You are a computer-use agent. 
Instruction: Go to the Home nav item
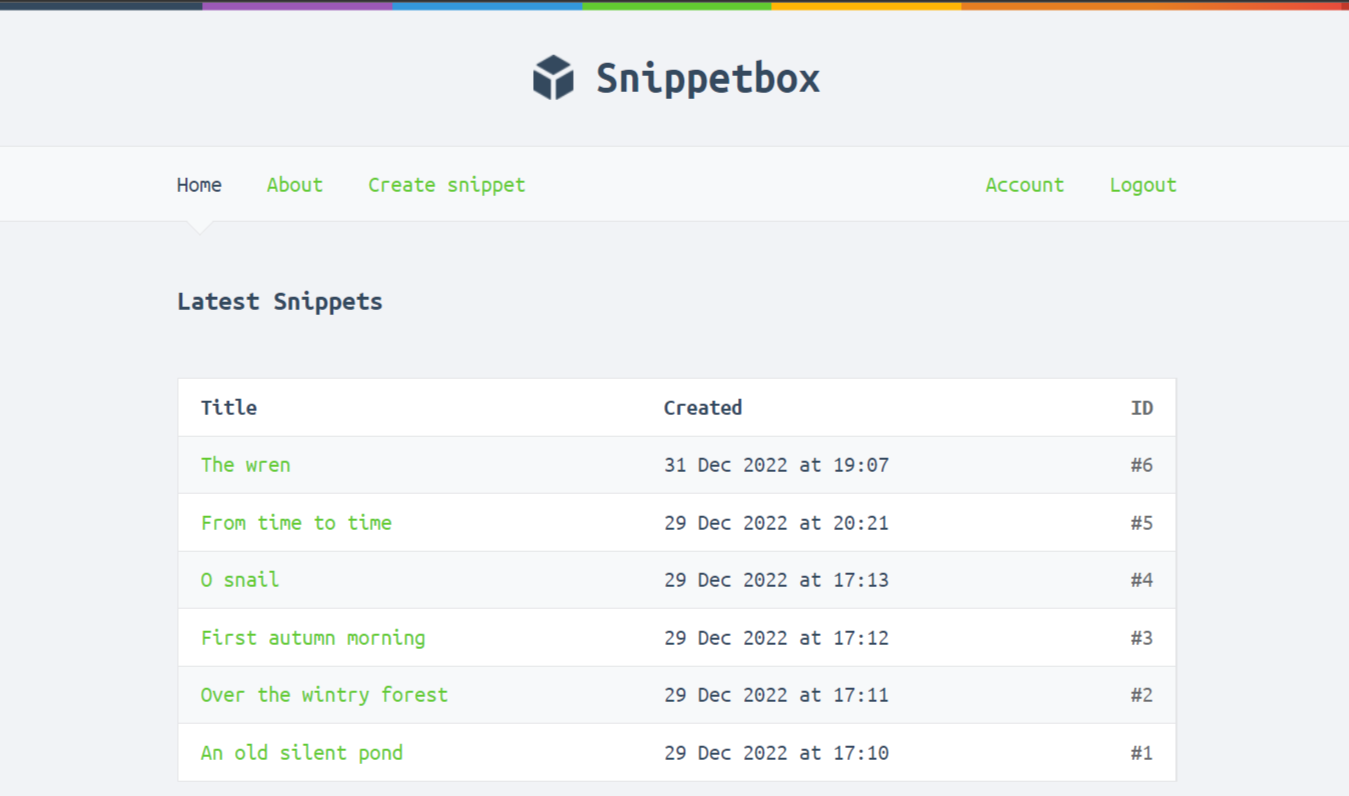tap(199, 185)
